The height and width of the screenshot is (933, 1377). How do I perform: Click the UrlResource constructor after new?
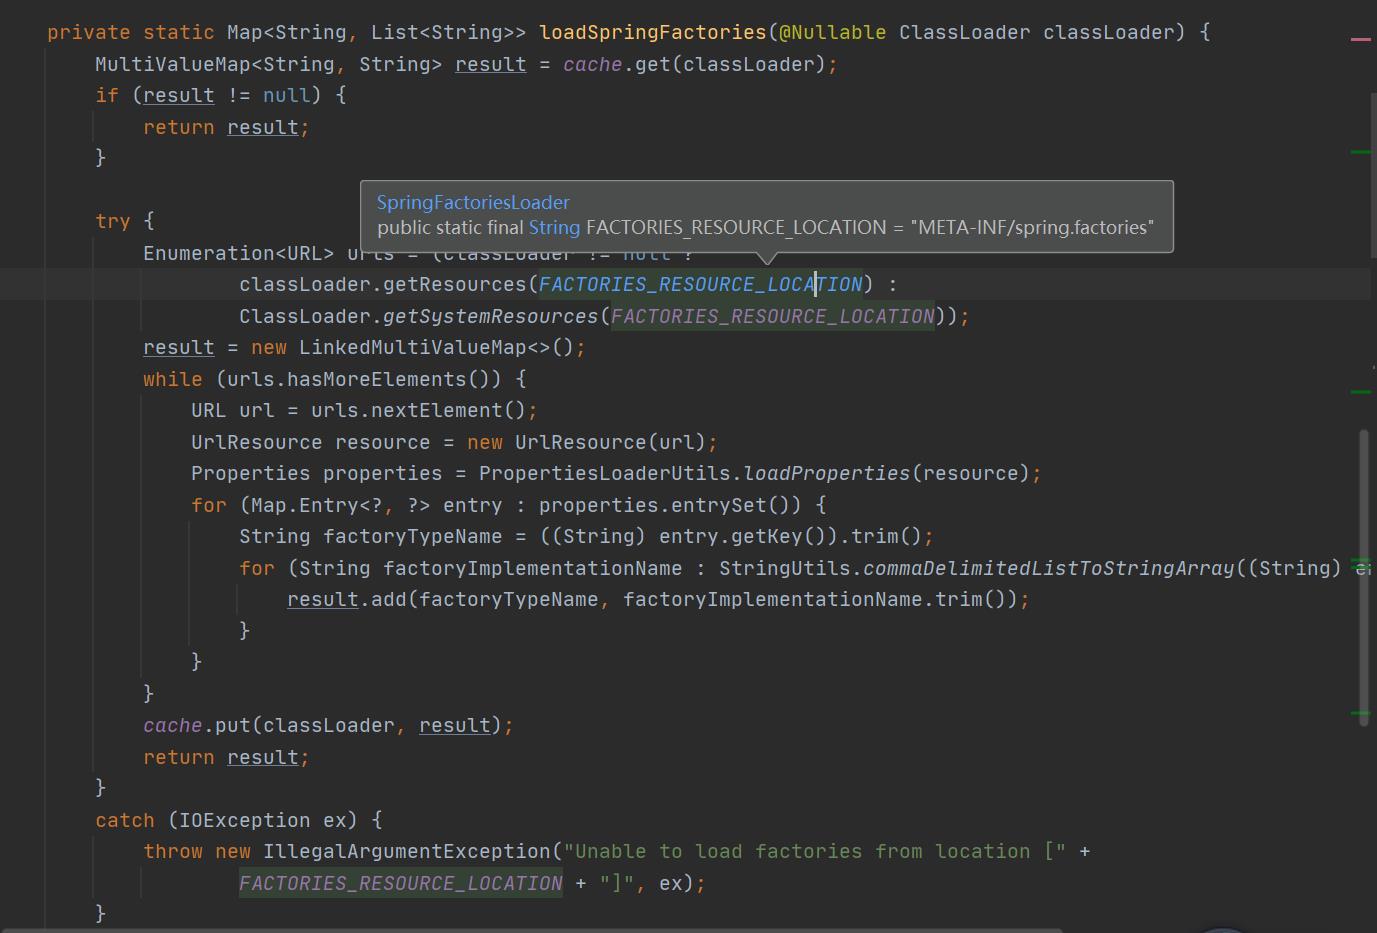[x=581, y=443]
